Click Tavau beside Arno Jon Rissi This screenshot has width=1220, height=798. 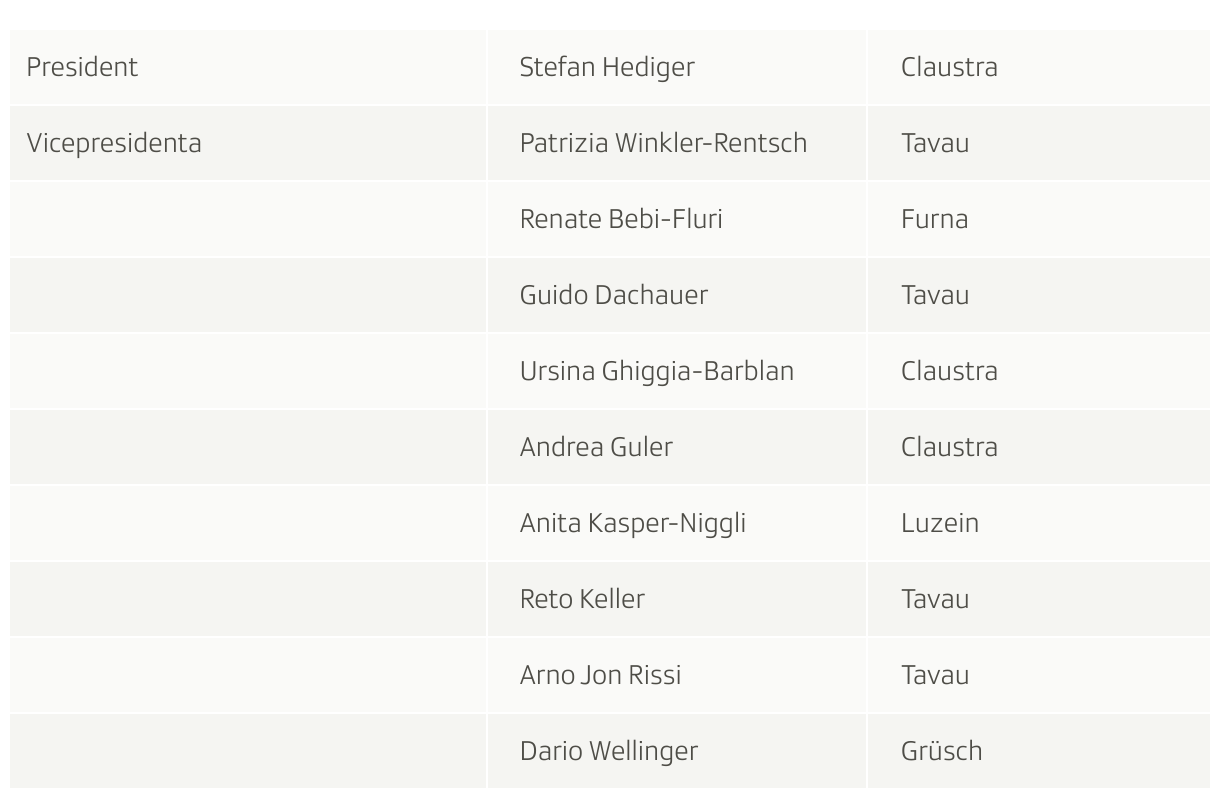coord(935,675)
